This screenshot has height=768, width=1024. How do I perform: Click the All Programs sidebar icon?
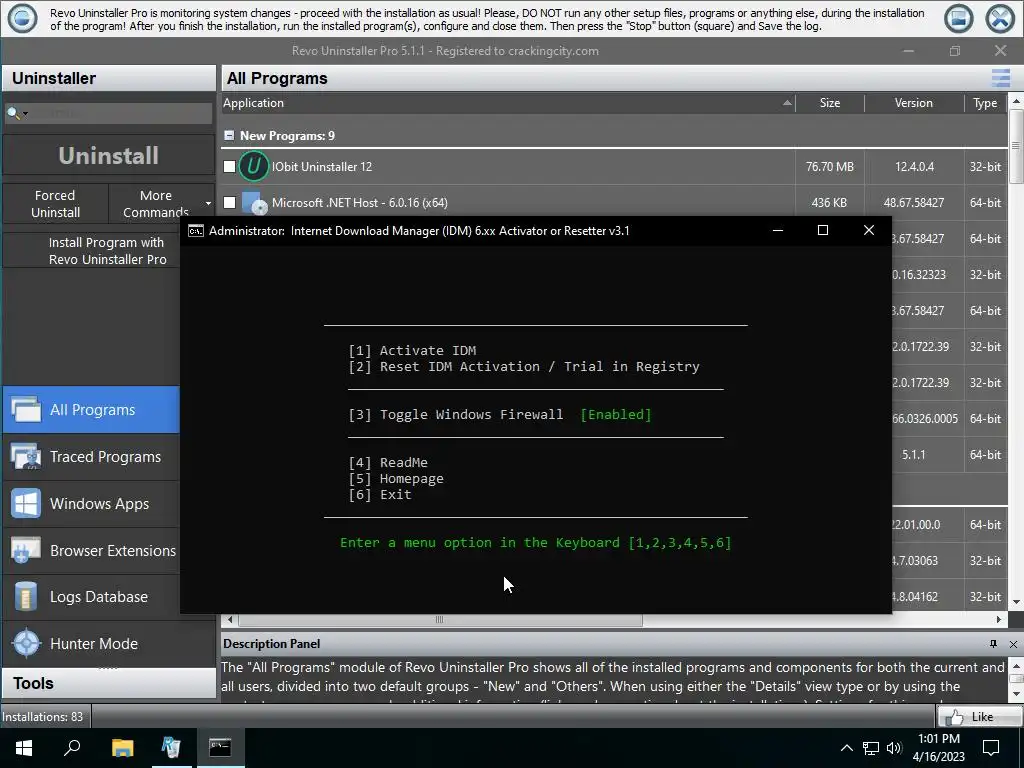pos(26,409)
